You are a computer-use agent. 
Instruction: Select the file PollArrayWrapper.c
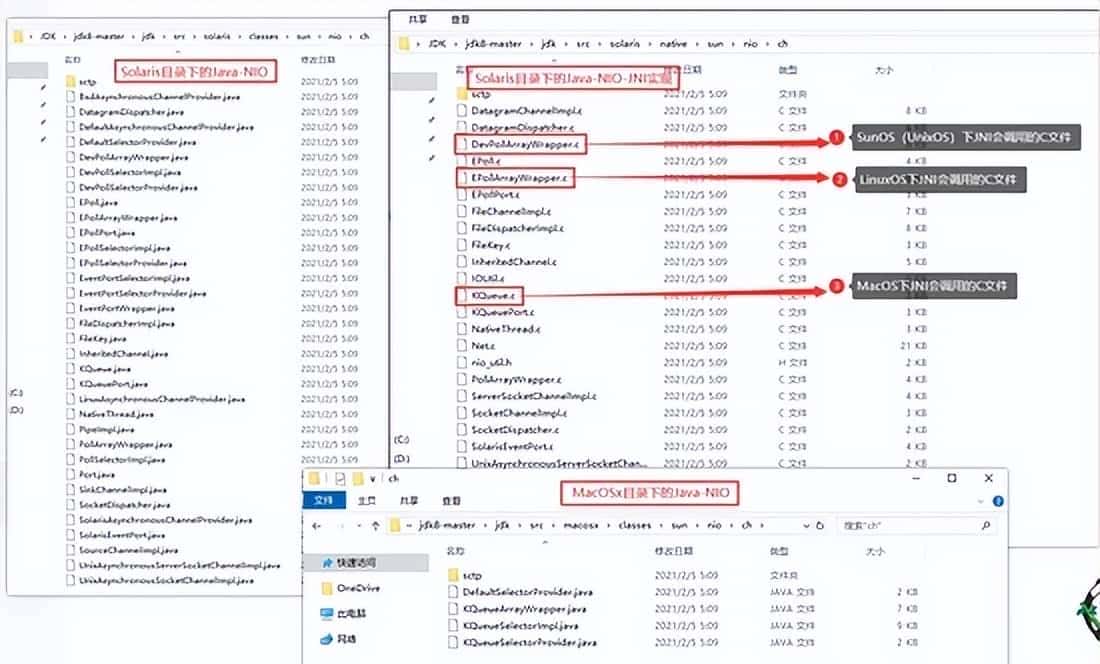coord(516,379)
